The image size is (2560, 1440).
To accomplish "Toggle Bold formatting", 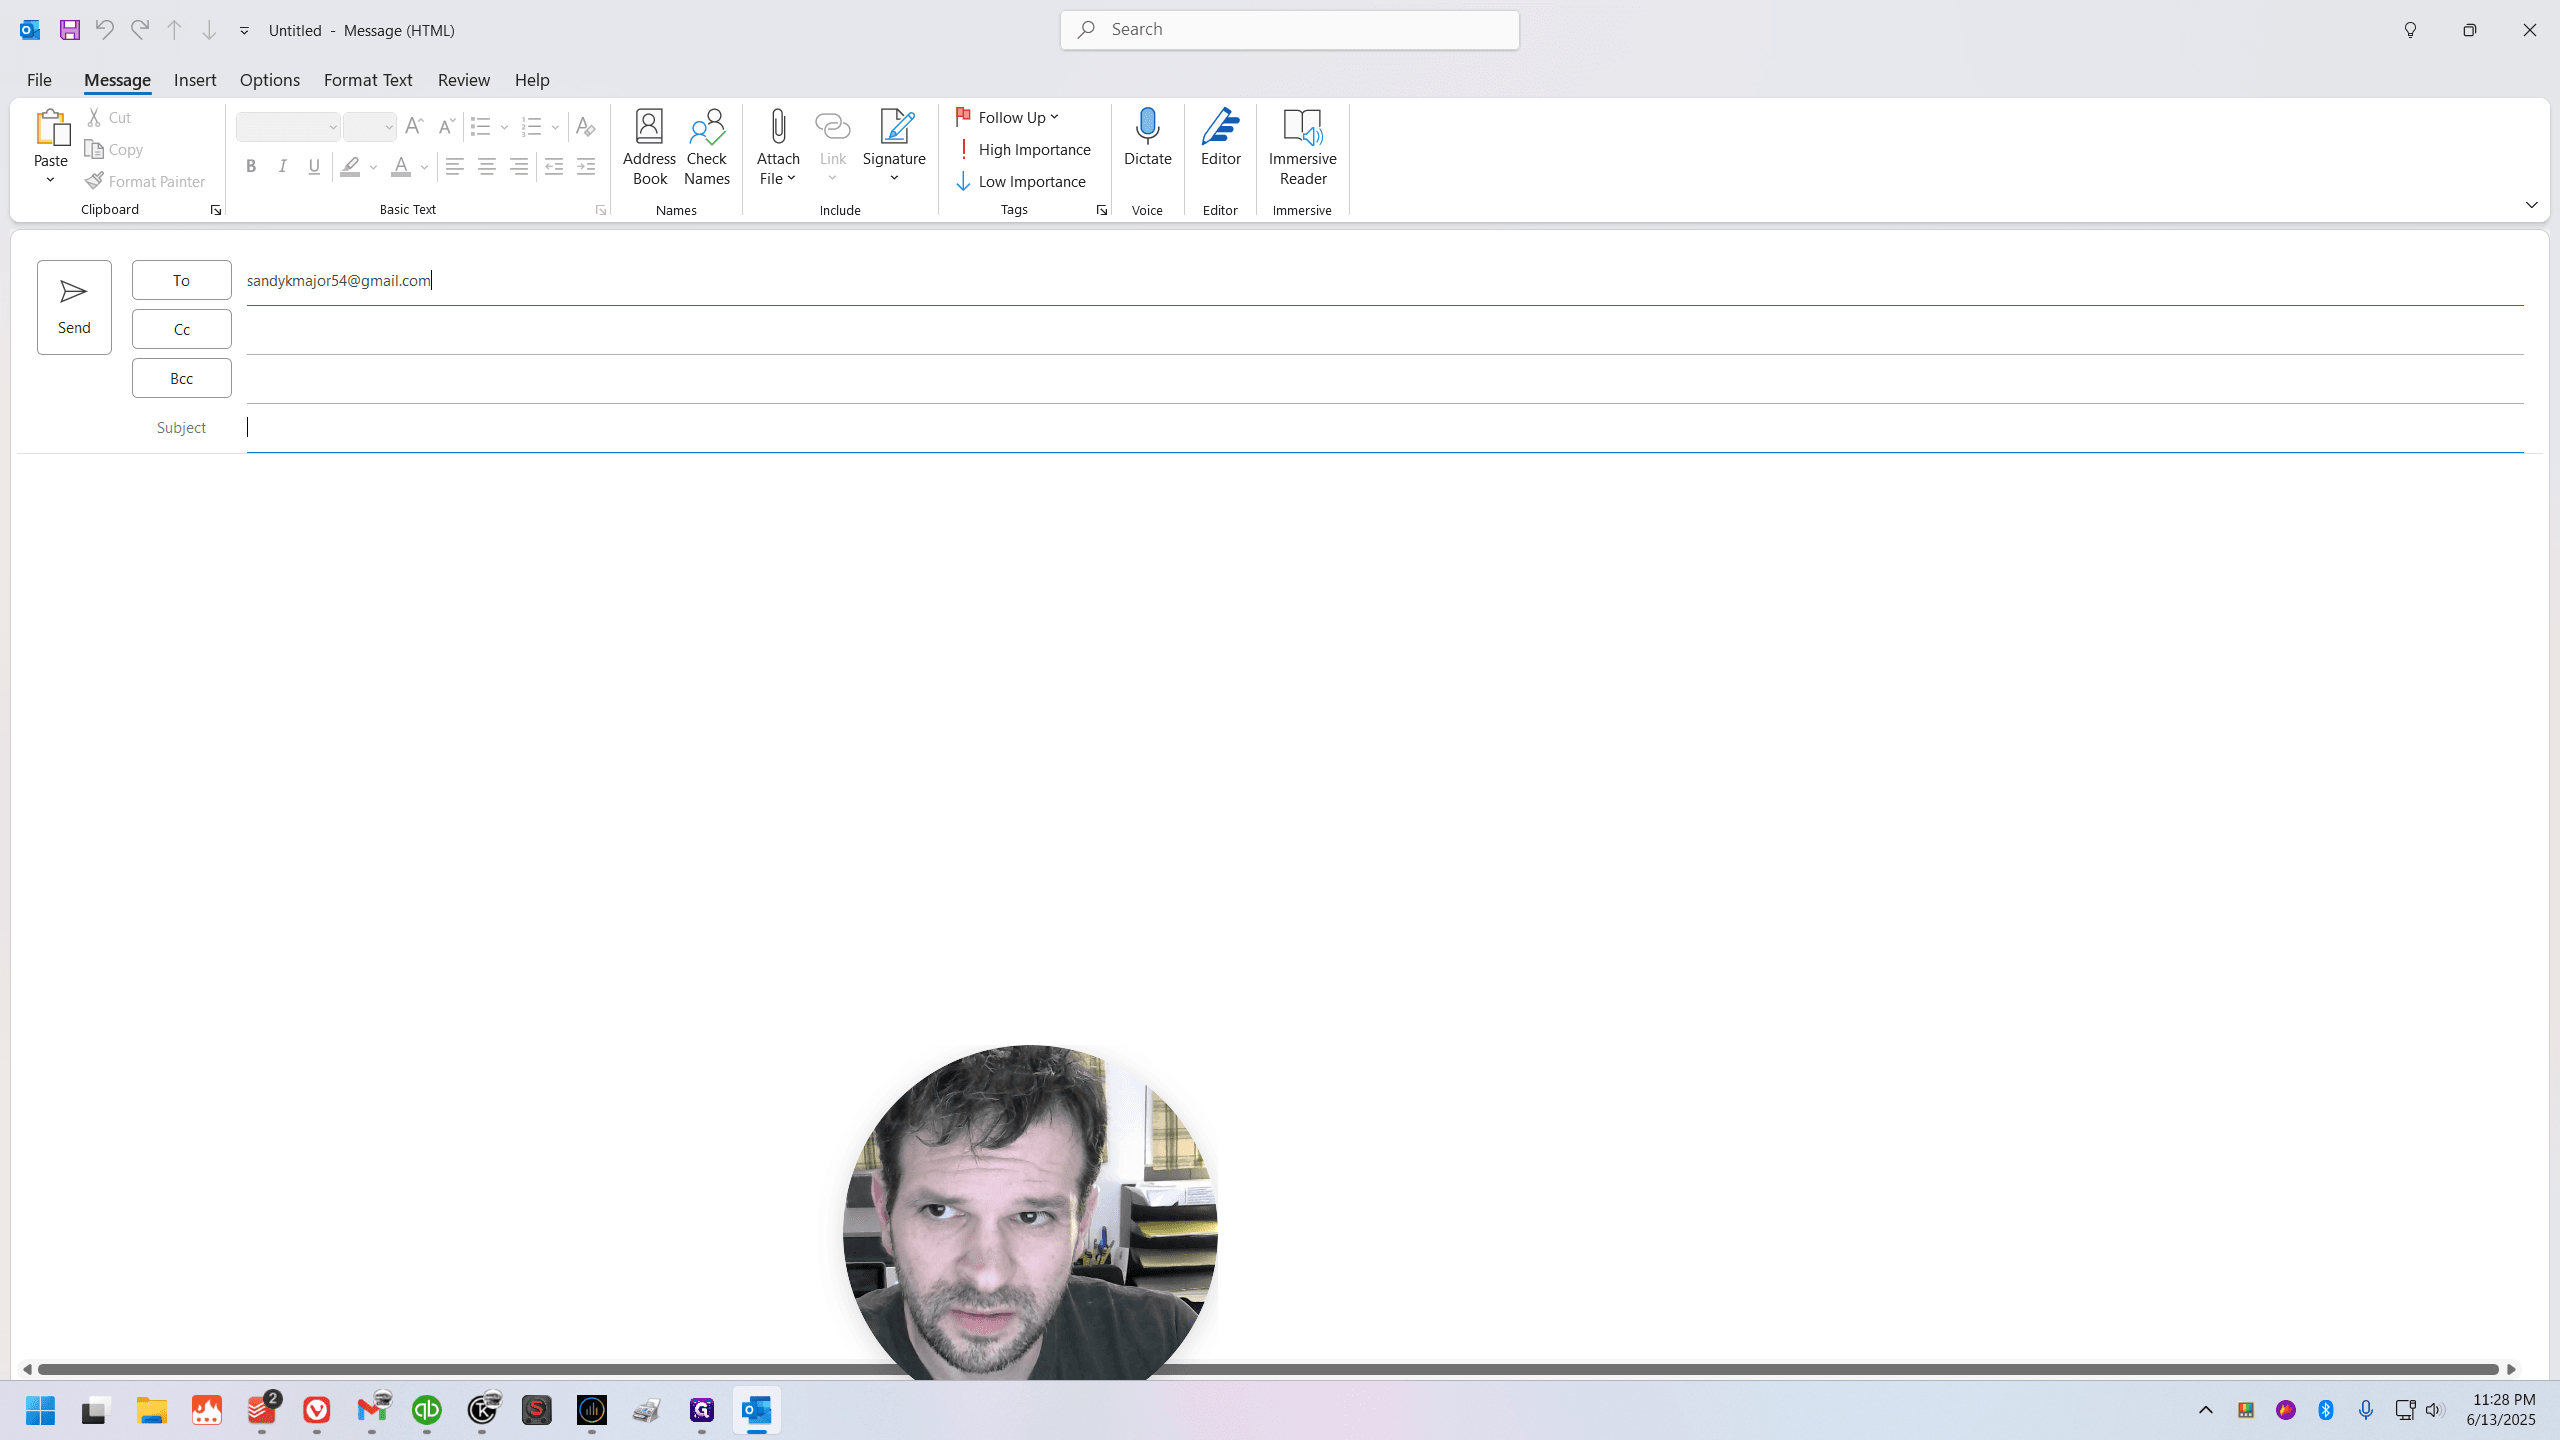I will click(x=251, y=167).
